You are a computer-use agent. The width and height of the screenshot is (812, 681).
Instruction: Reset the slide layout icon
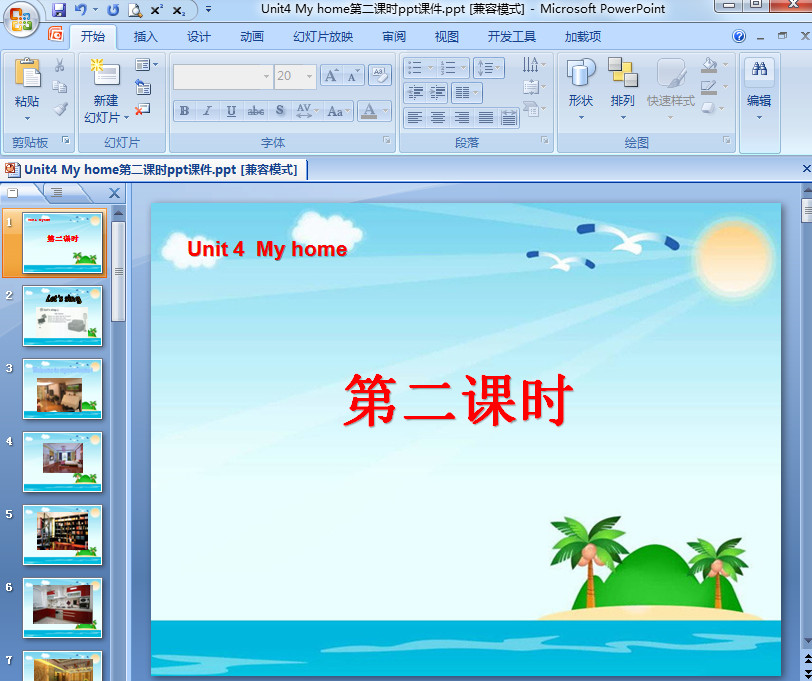pyautogui.click(x=143, y=86)
